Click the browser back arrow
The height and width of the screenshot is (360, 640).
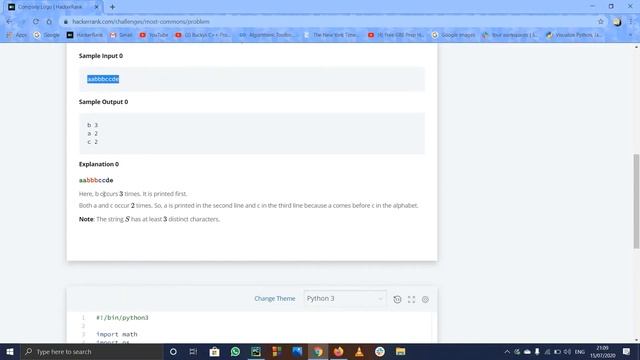pos(9,22)
